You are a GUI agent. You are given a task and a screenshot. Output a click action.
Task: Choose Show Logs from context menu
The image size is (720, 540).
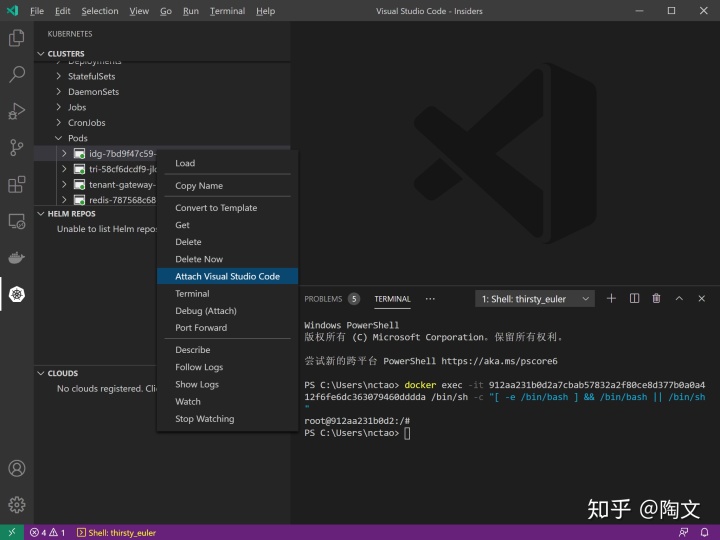[227, 384]
